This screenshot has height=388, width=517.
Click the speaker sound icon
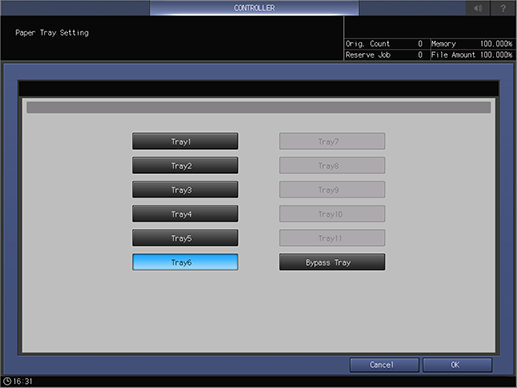[x=478, y=8]
